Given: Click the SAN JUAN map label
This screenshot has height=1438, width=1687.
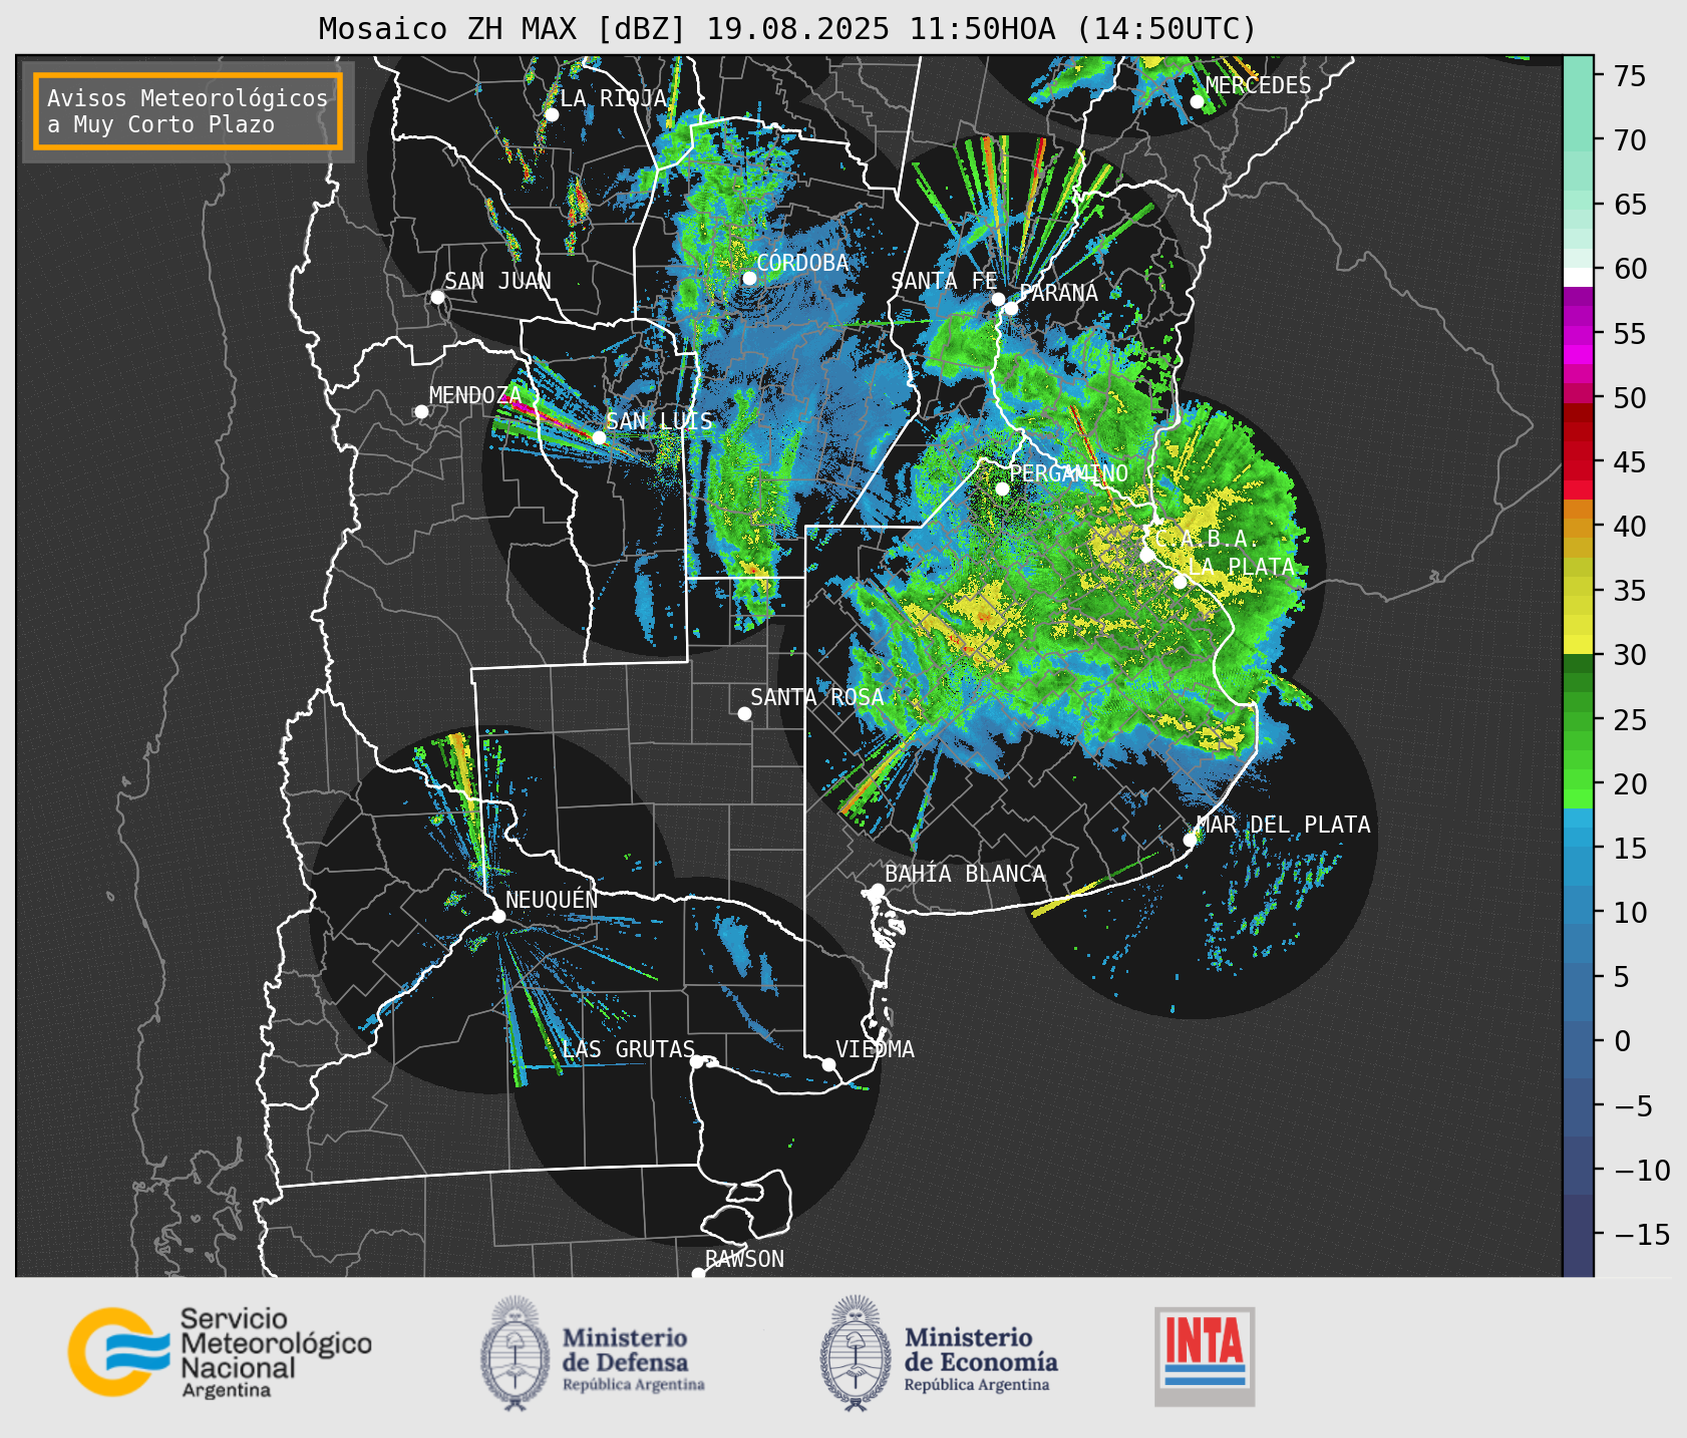Looking at the screenshot, I should (x=498, y=281).
